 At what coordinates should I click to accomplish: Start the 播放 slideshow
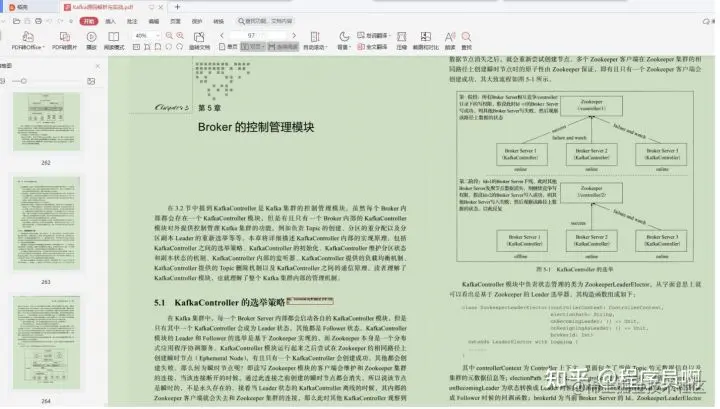pos(91,40)
